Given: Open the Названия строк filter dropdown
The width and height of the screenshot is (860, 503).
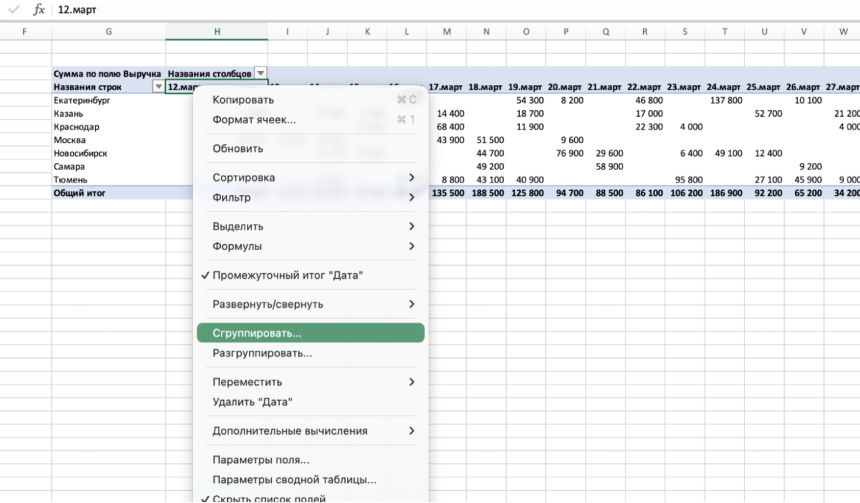Looking at the screenshot, I should [159, 87].
